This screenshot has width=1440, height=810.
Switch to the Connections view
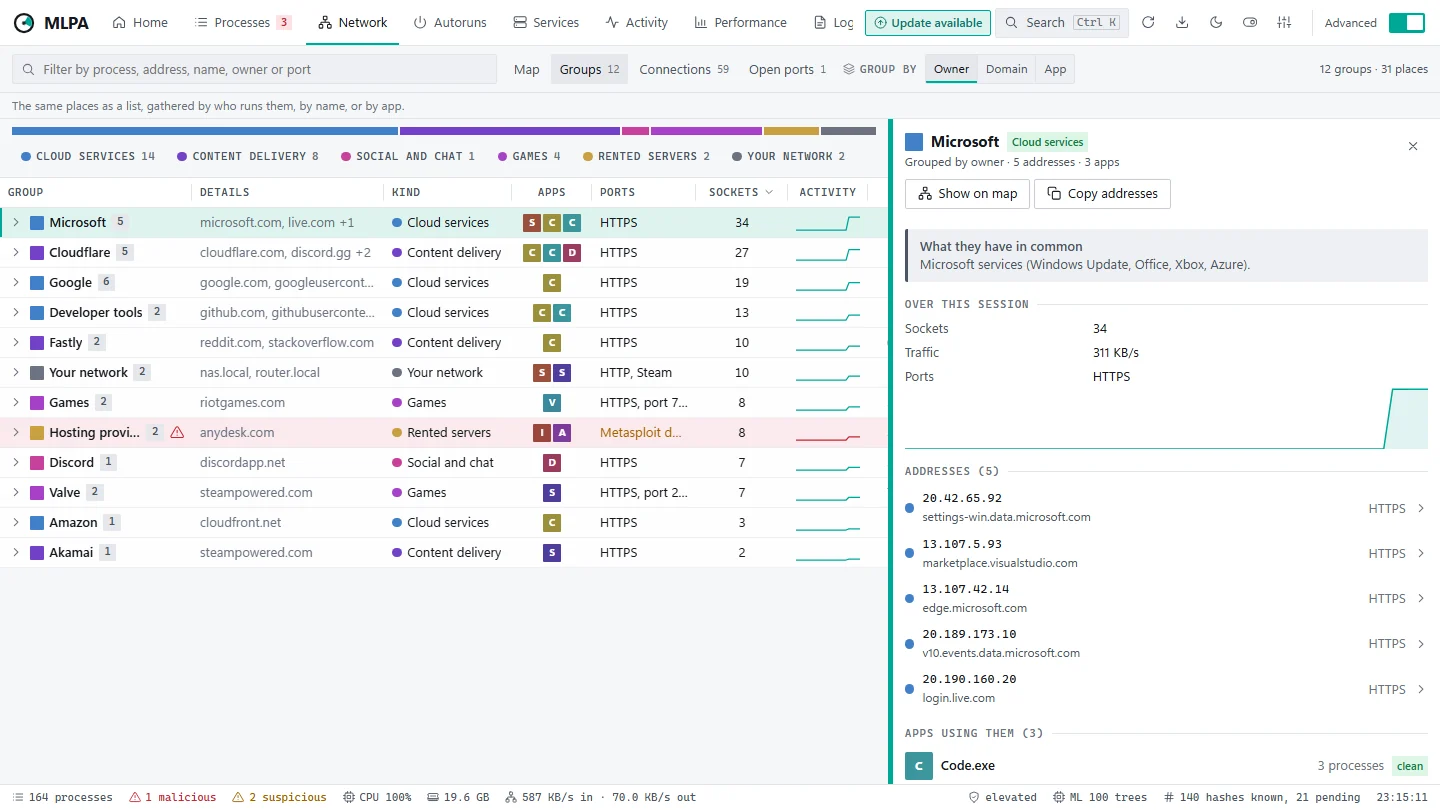click(684, 69)
